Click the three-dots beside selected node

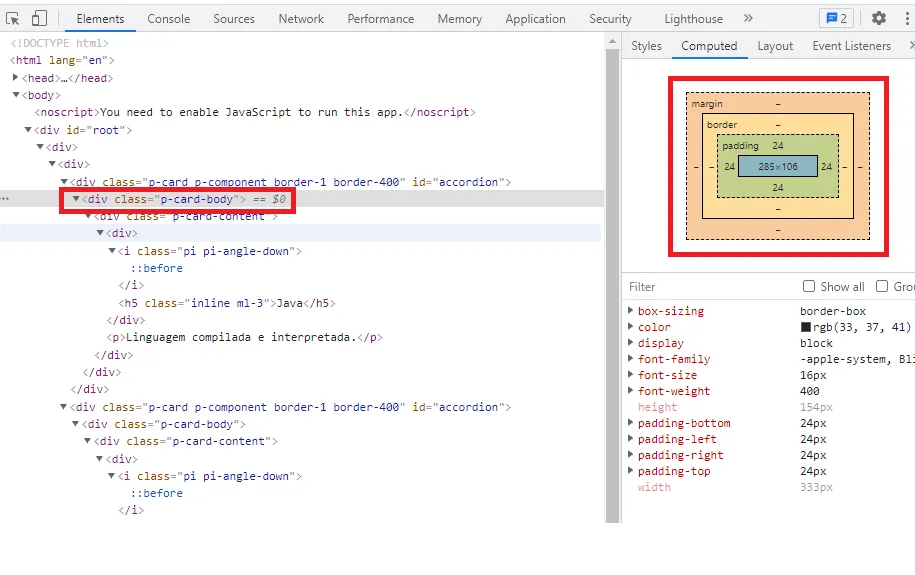click(5, 199)
